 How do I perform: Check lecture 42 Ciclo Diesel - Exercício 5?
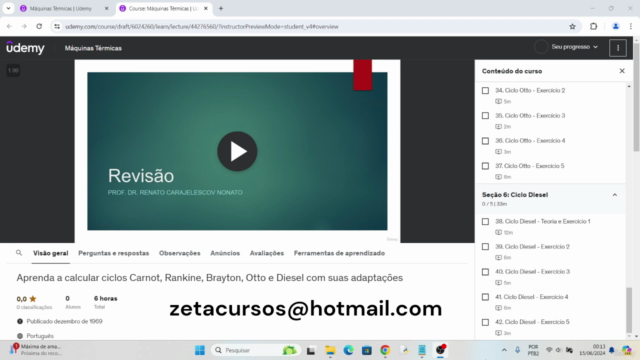(x=485, y=322)
